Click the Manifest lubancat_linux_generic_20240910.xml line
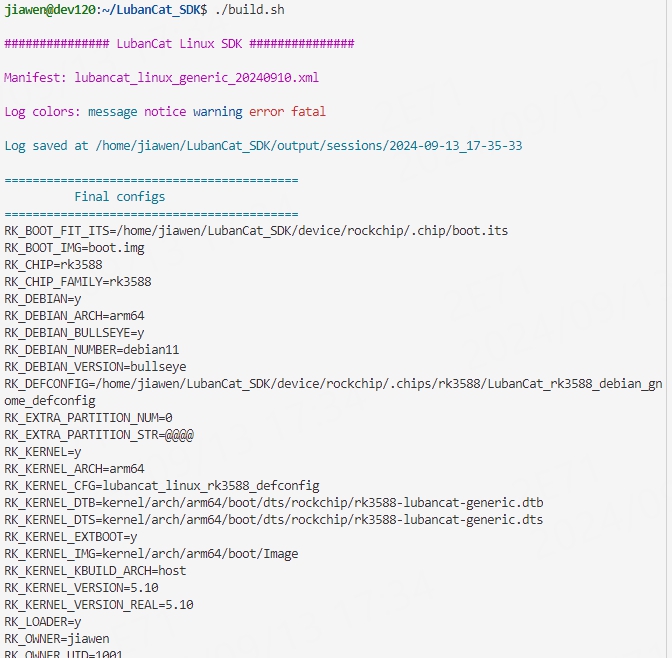 click(162, 78)
